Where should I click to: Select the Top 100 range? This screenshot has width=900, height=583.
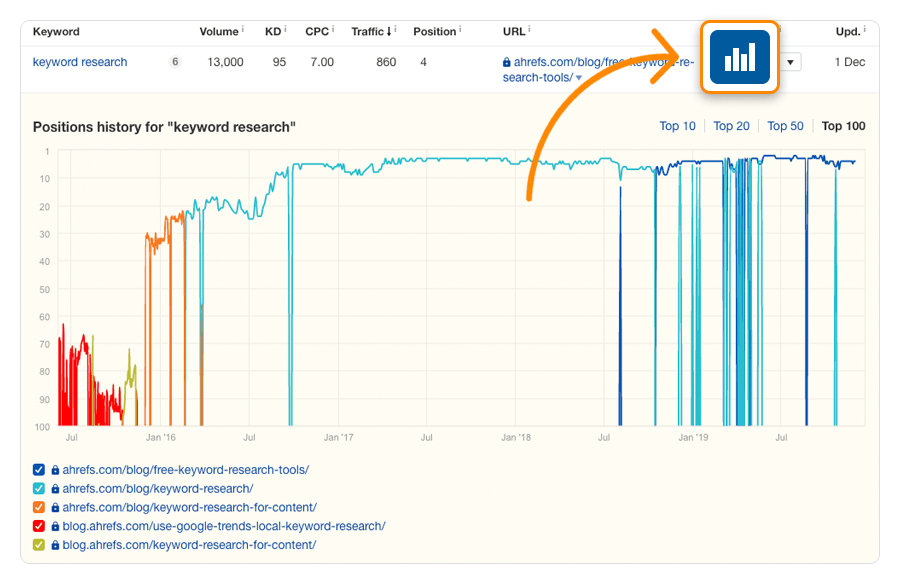tap(843, 126)
